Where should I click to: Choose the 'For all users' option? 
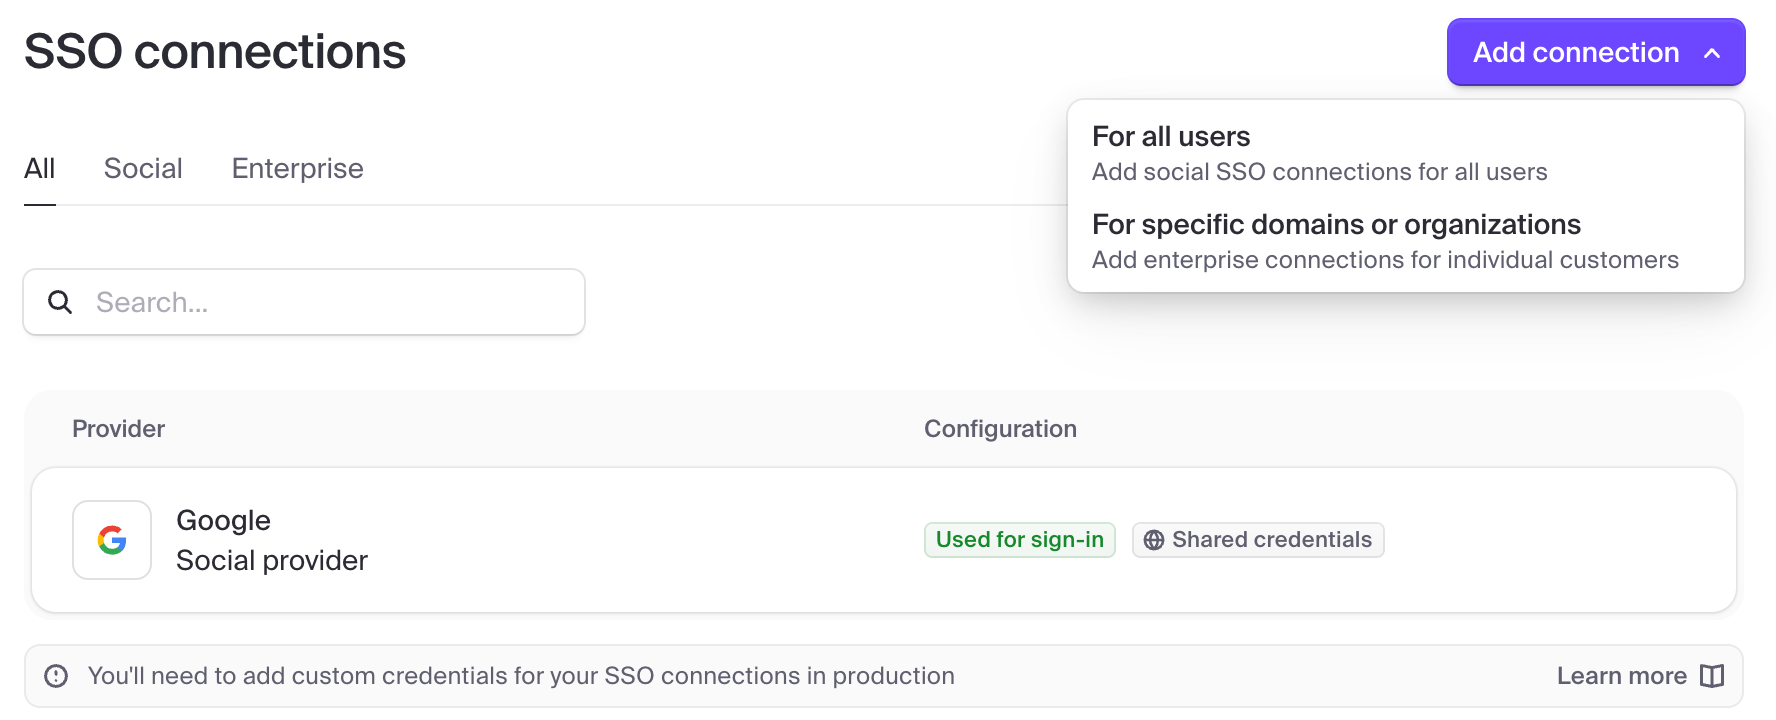coord(1405,153)
